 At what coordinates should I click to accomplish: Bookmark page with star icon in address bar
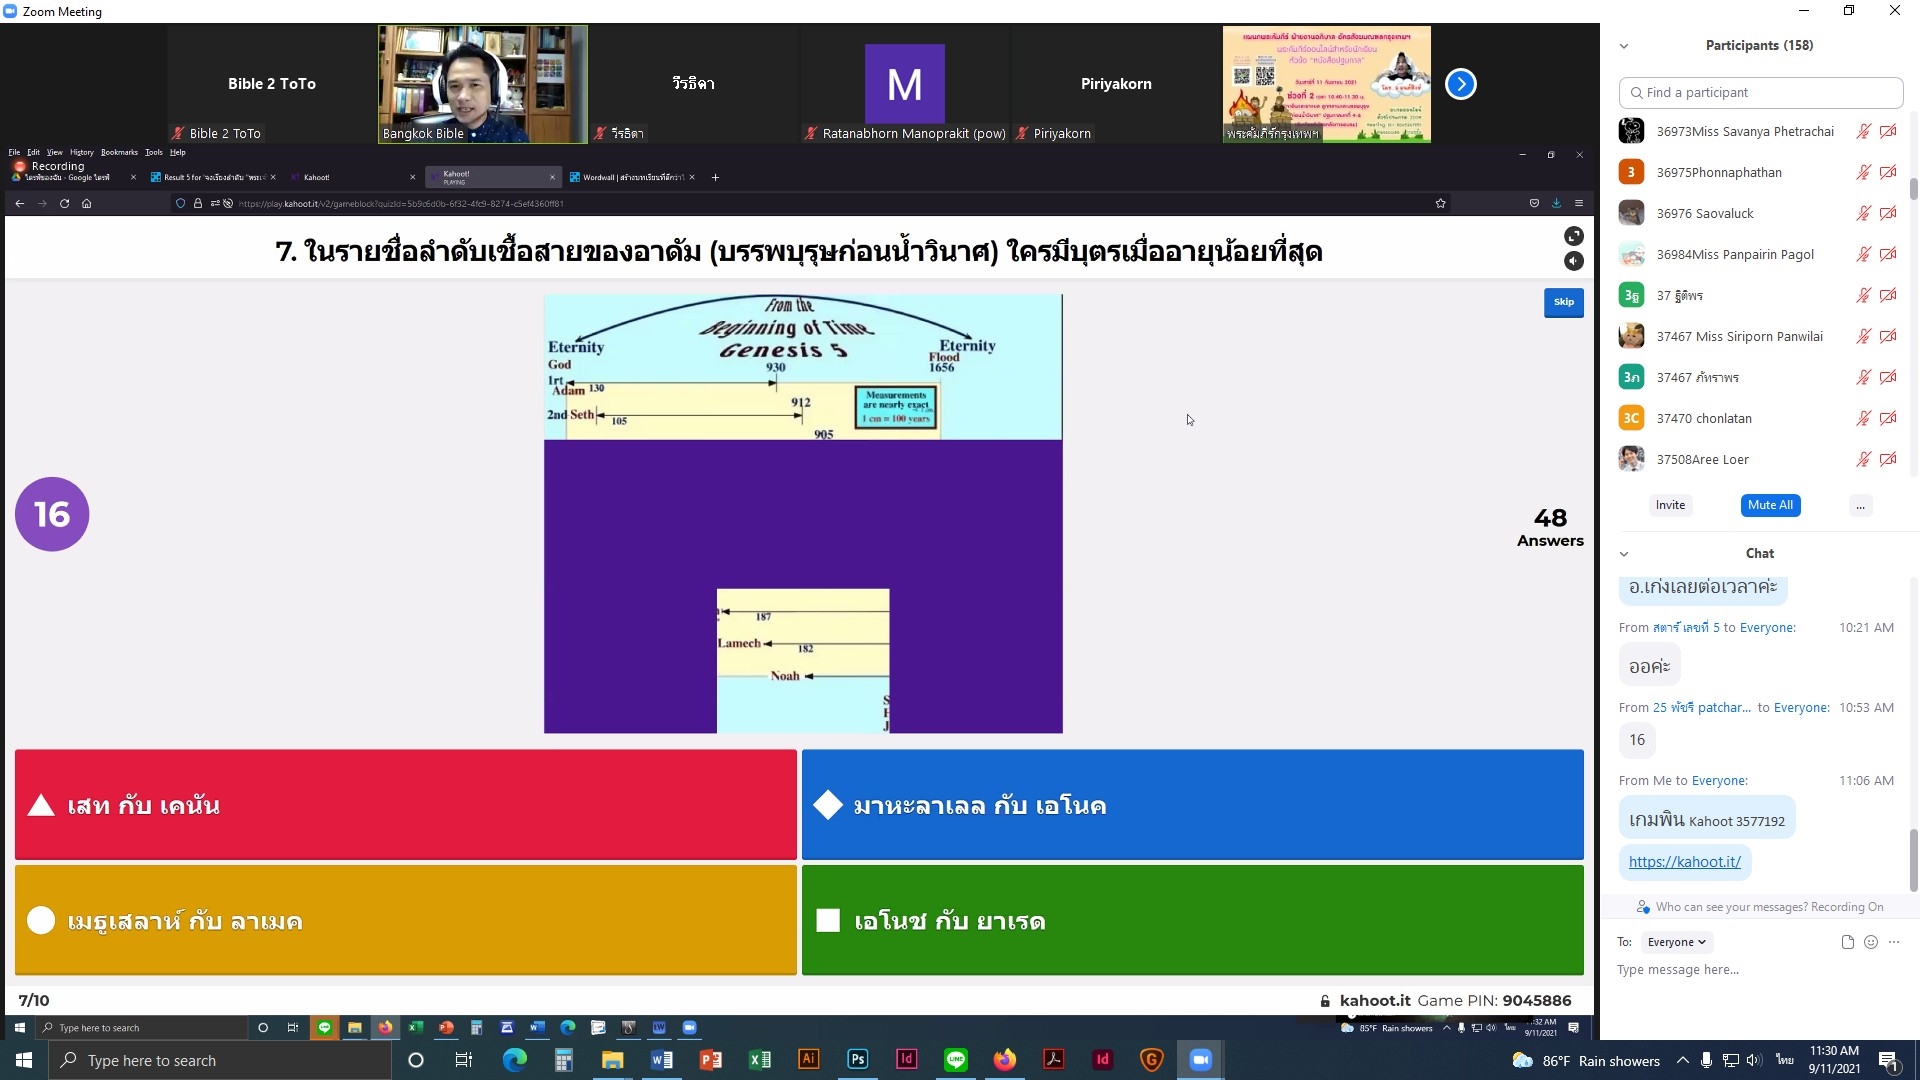1440,203
